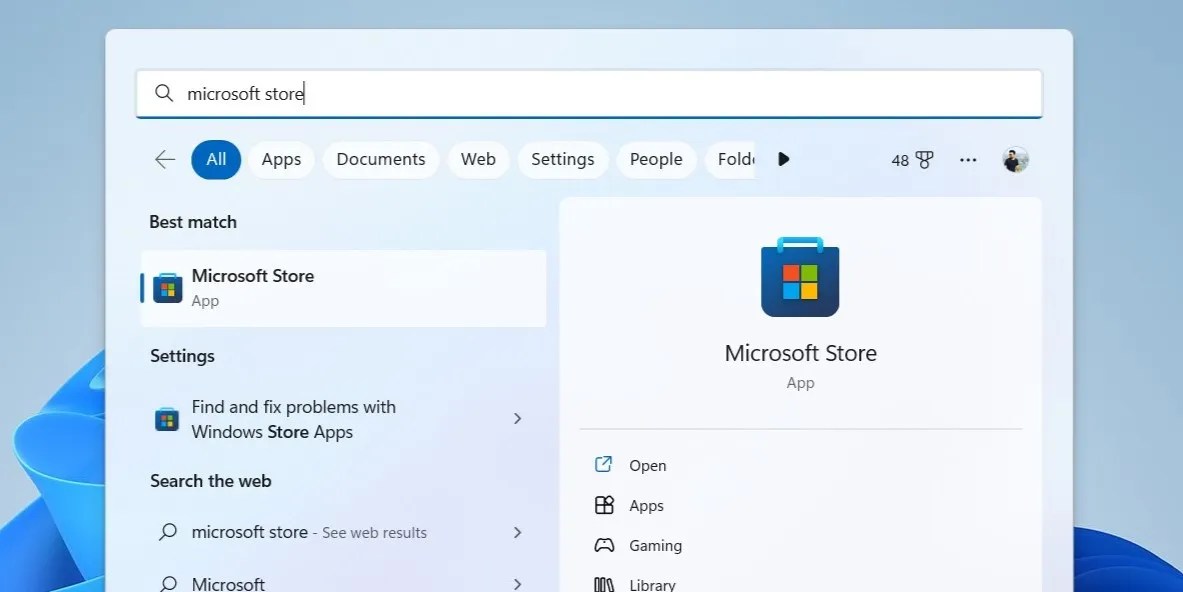Open the three-dot options menu
1183x592 pixels.
[968, 160]
